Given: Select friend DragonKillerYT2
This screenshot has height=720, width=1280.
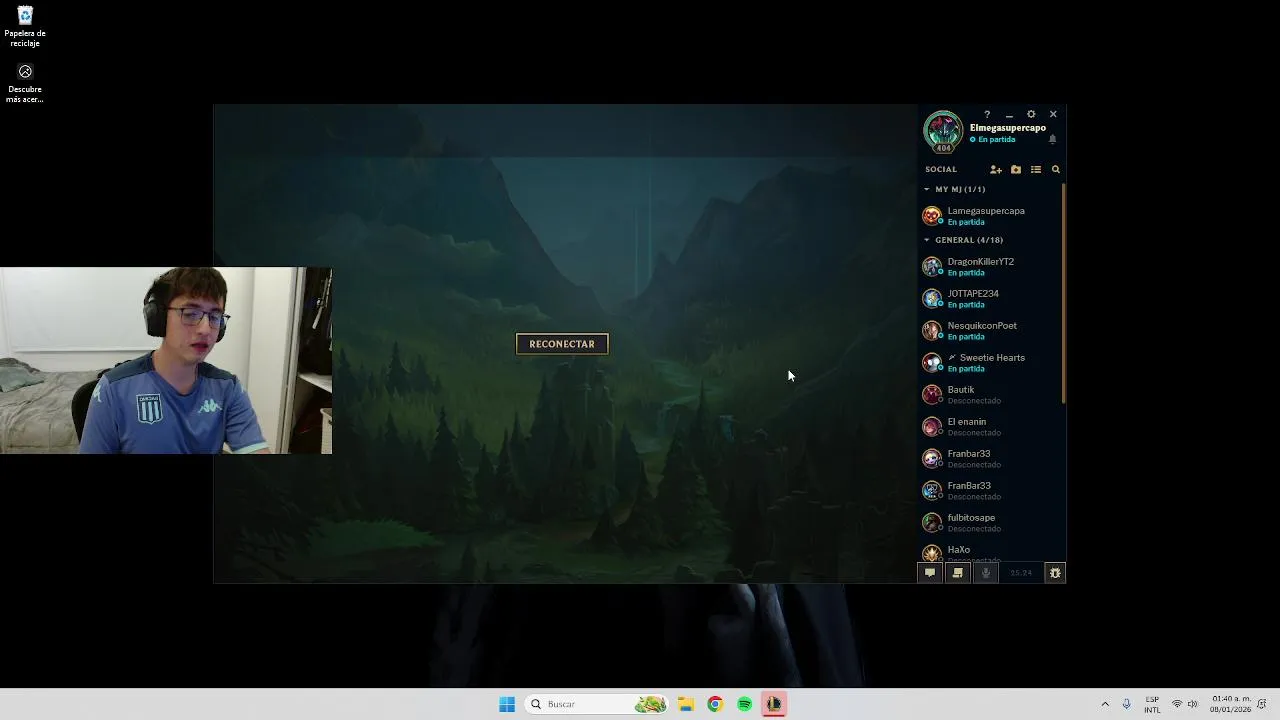Looking at the screenshot, I should pos(990,267).
